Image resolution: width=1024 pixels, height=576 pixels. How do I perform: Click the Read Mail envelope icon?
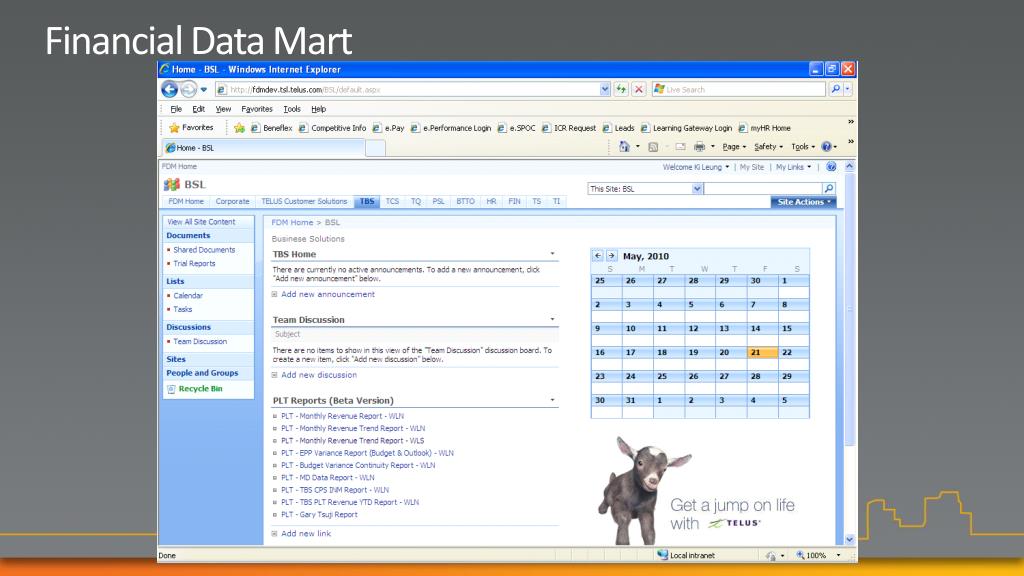tap(680, 147)
